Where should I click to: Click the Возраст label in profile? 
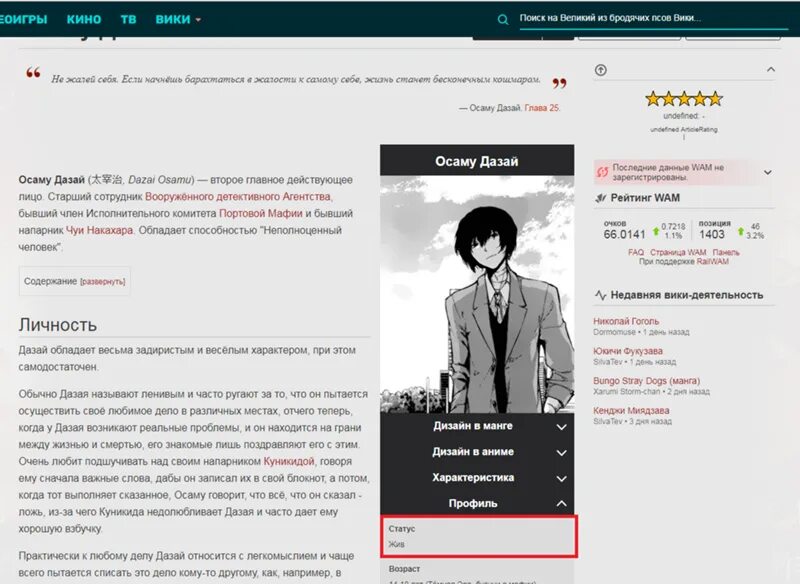tap(404, 569)
